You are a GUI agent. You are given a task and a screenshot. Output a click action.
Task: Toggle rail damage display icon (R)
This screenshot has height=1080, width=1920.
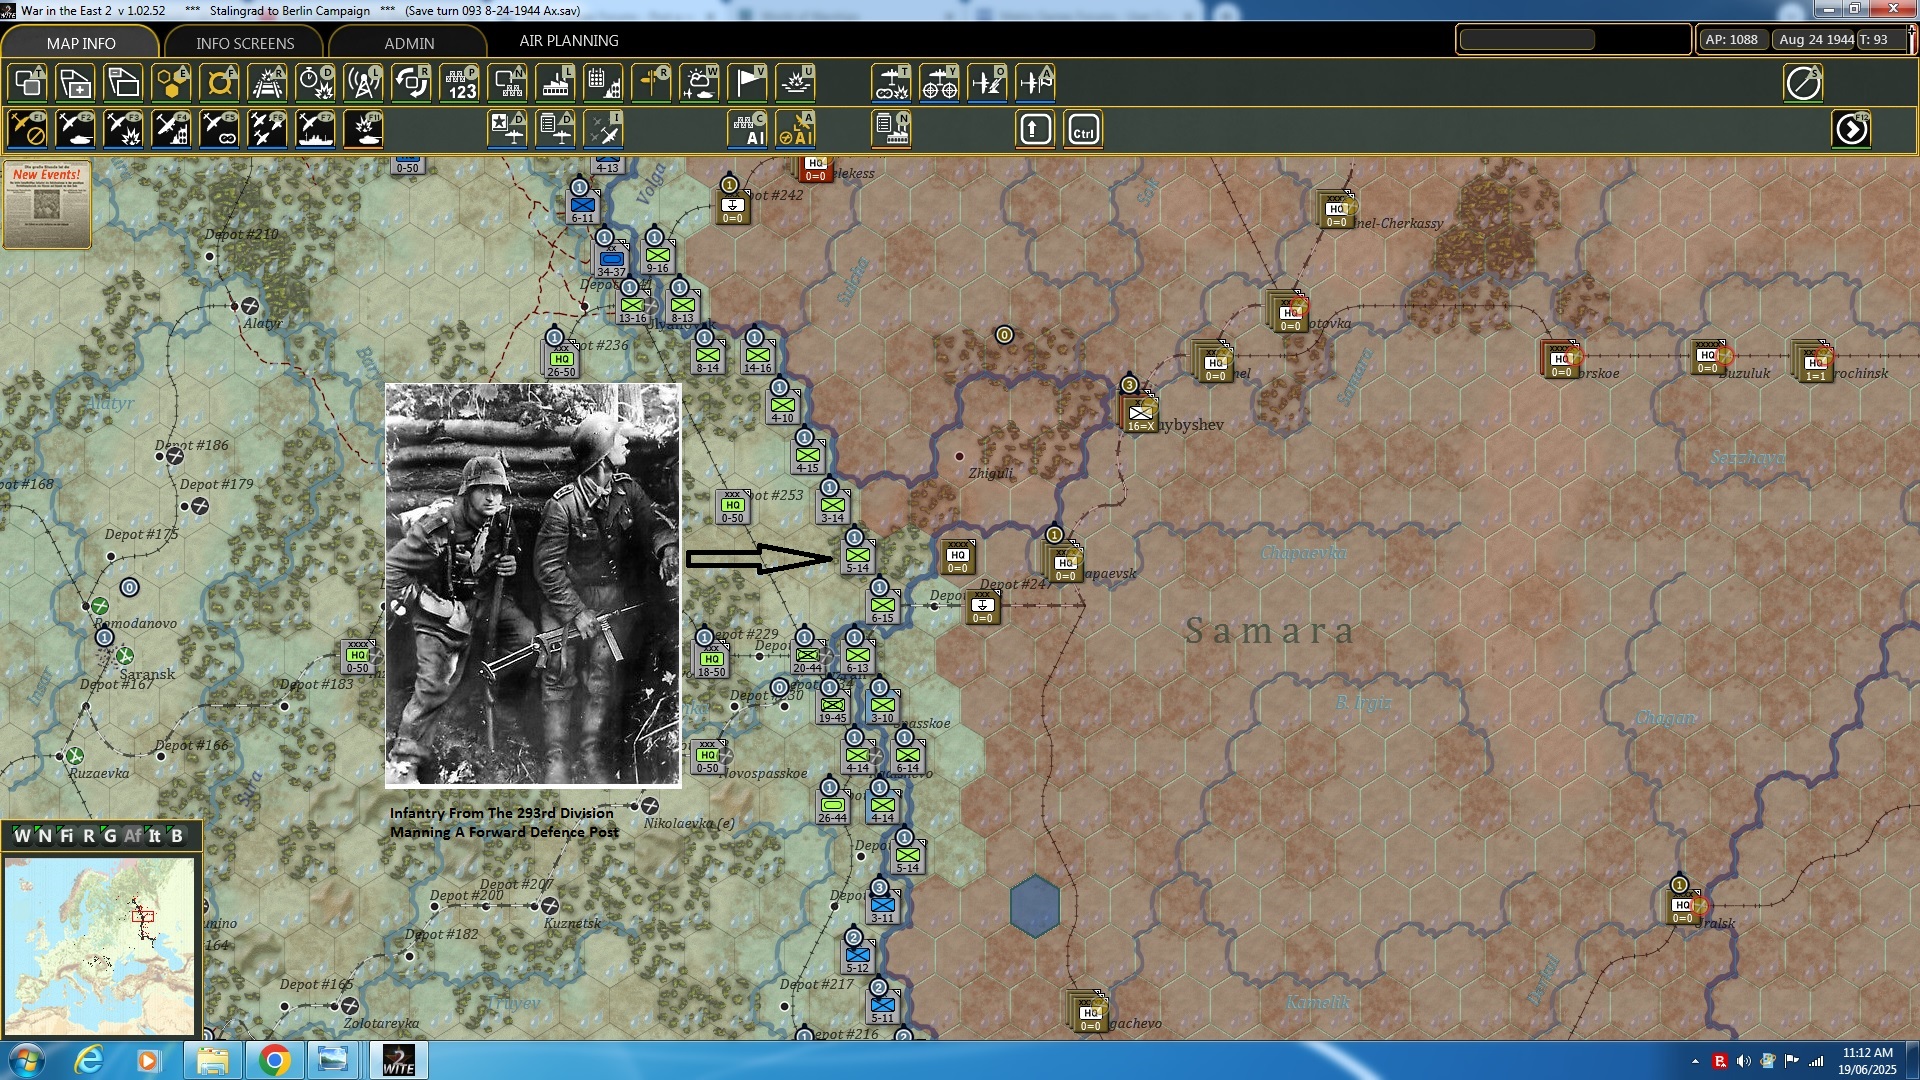(268, 83)
